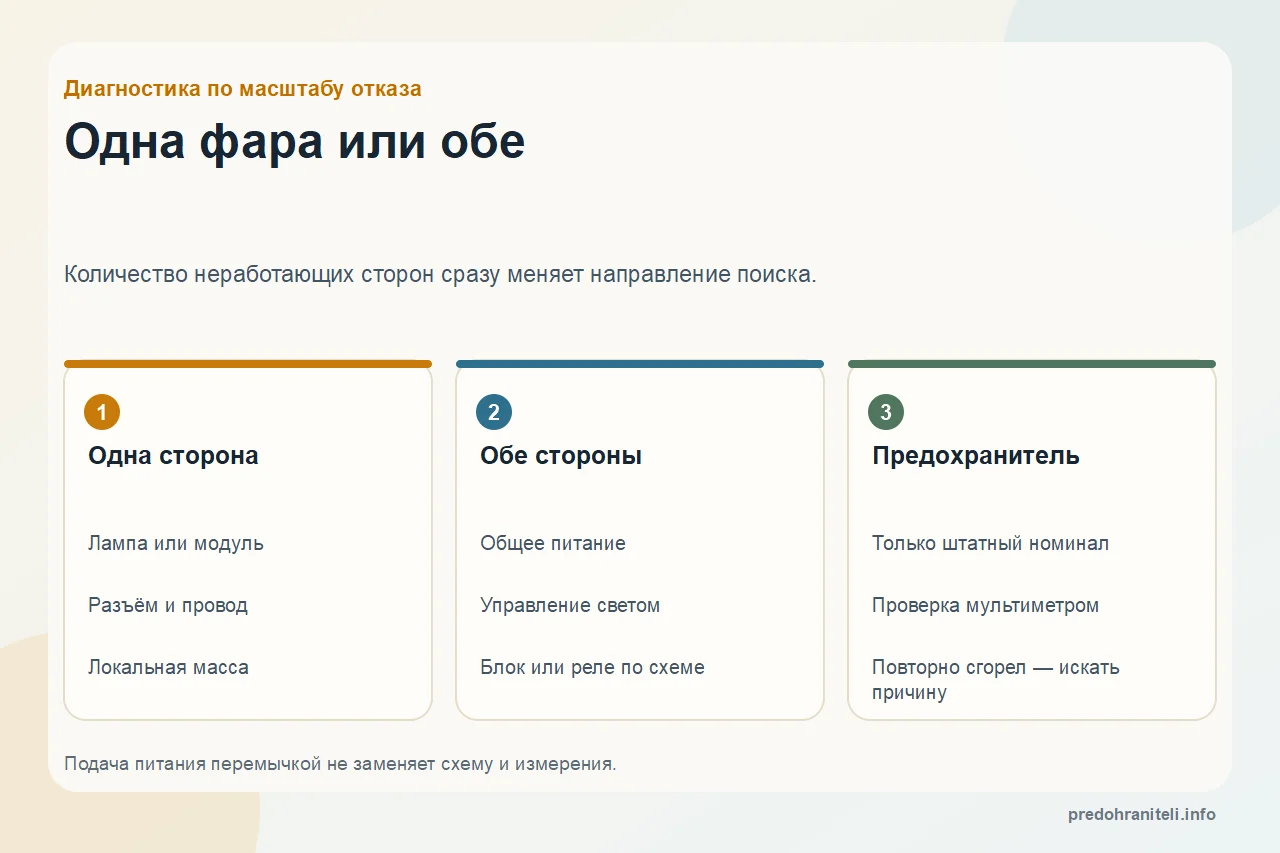This screenshot has height=853, width=1280.
Task: Click 'Управление светом' item
Action: (x=570, y=606)
